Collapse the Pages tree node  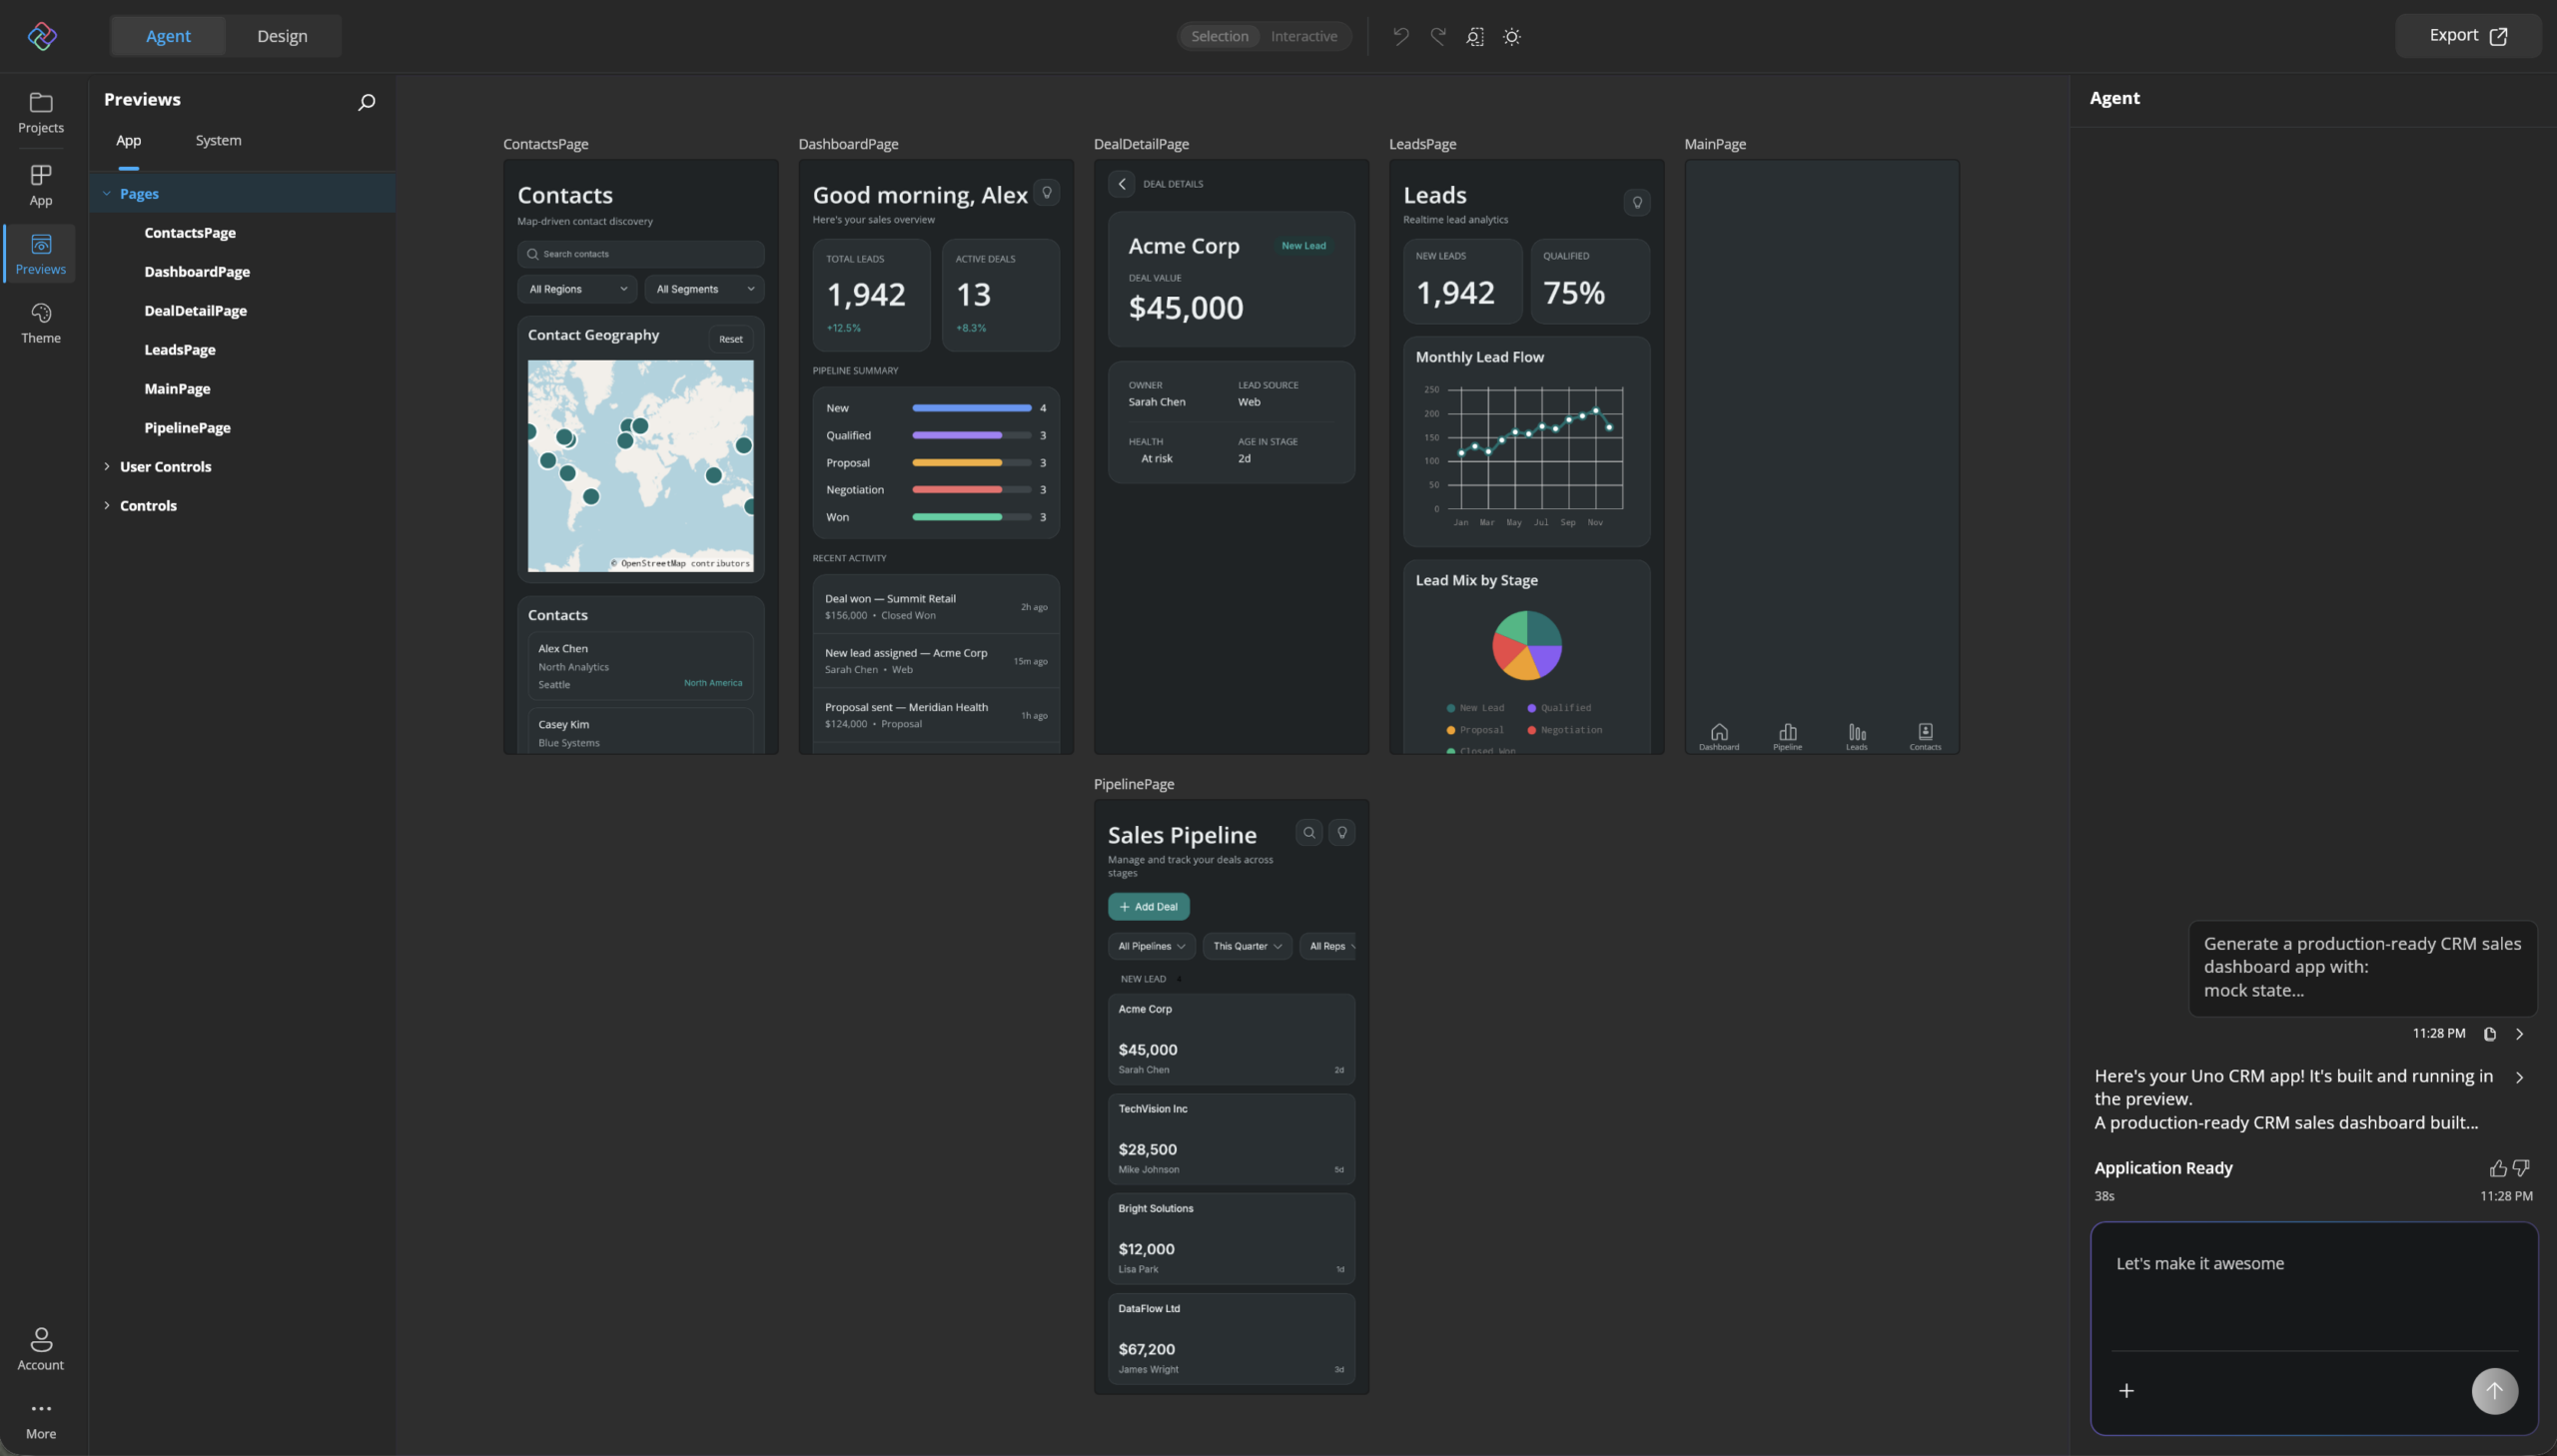[x=106, y=194]
